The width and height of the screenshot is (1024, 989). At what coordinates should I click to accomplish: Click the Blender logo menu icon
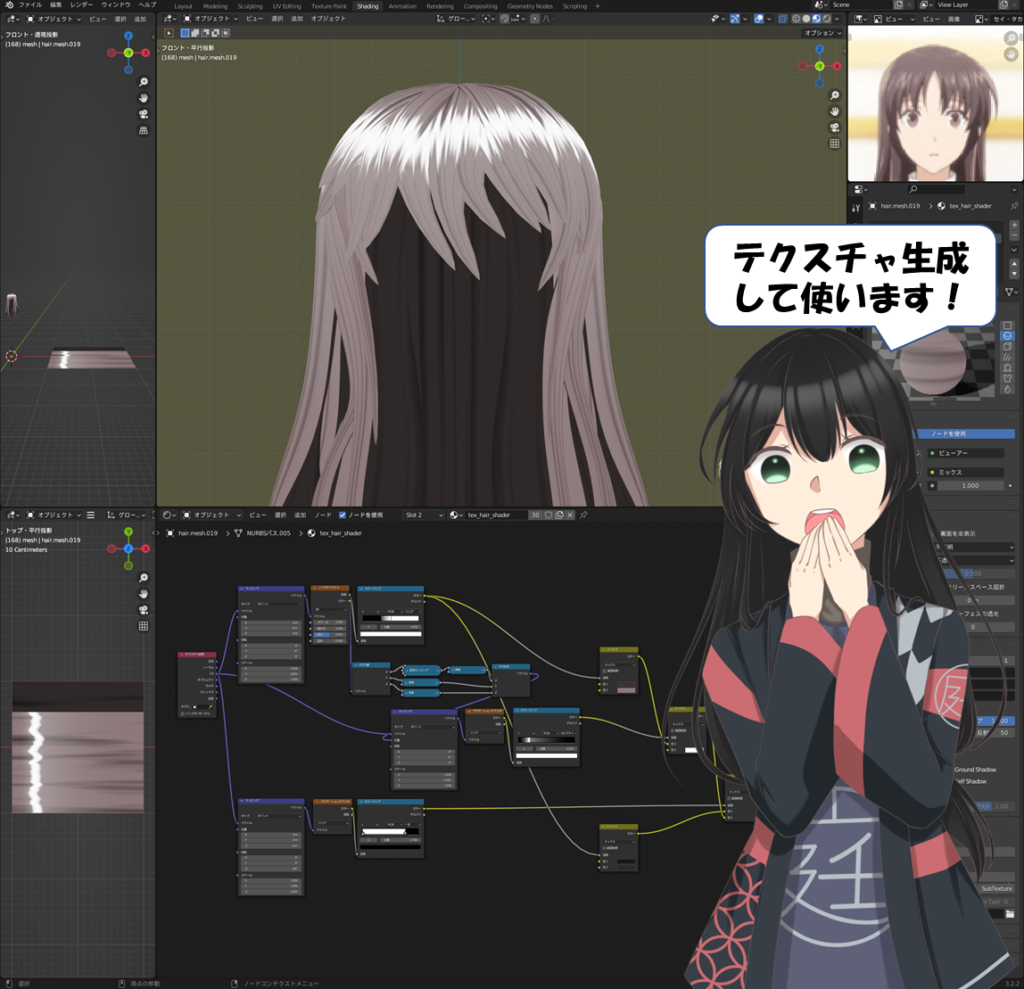(8, 5)
